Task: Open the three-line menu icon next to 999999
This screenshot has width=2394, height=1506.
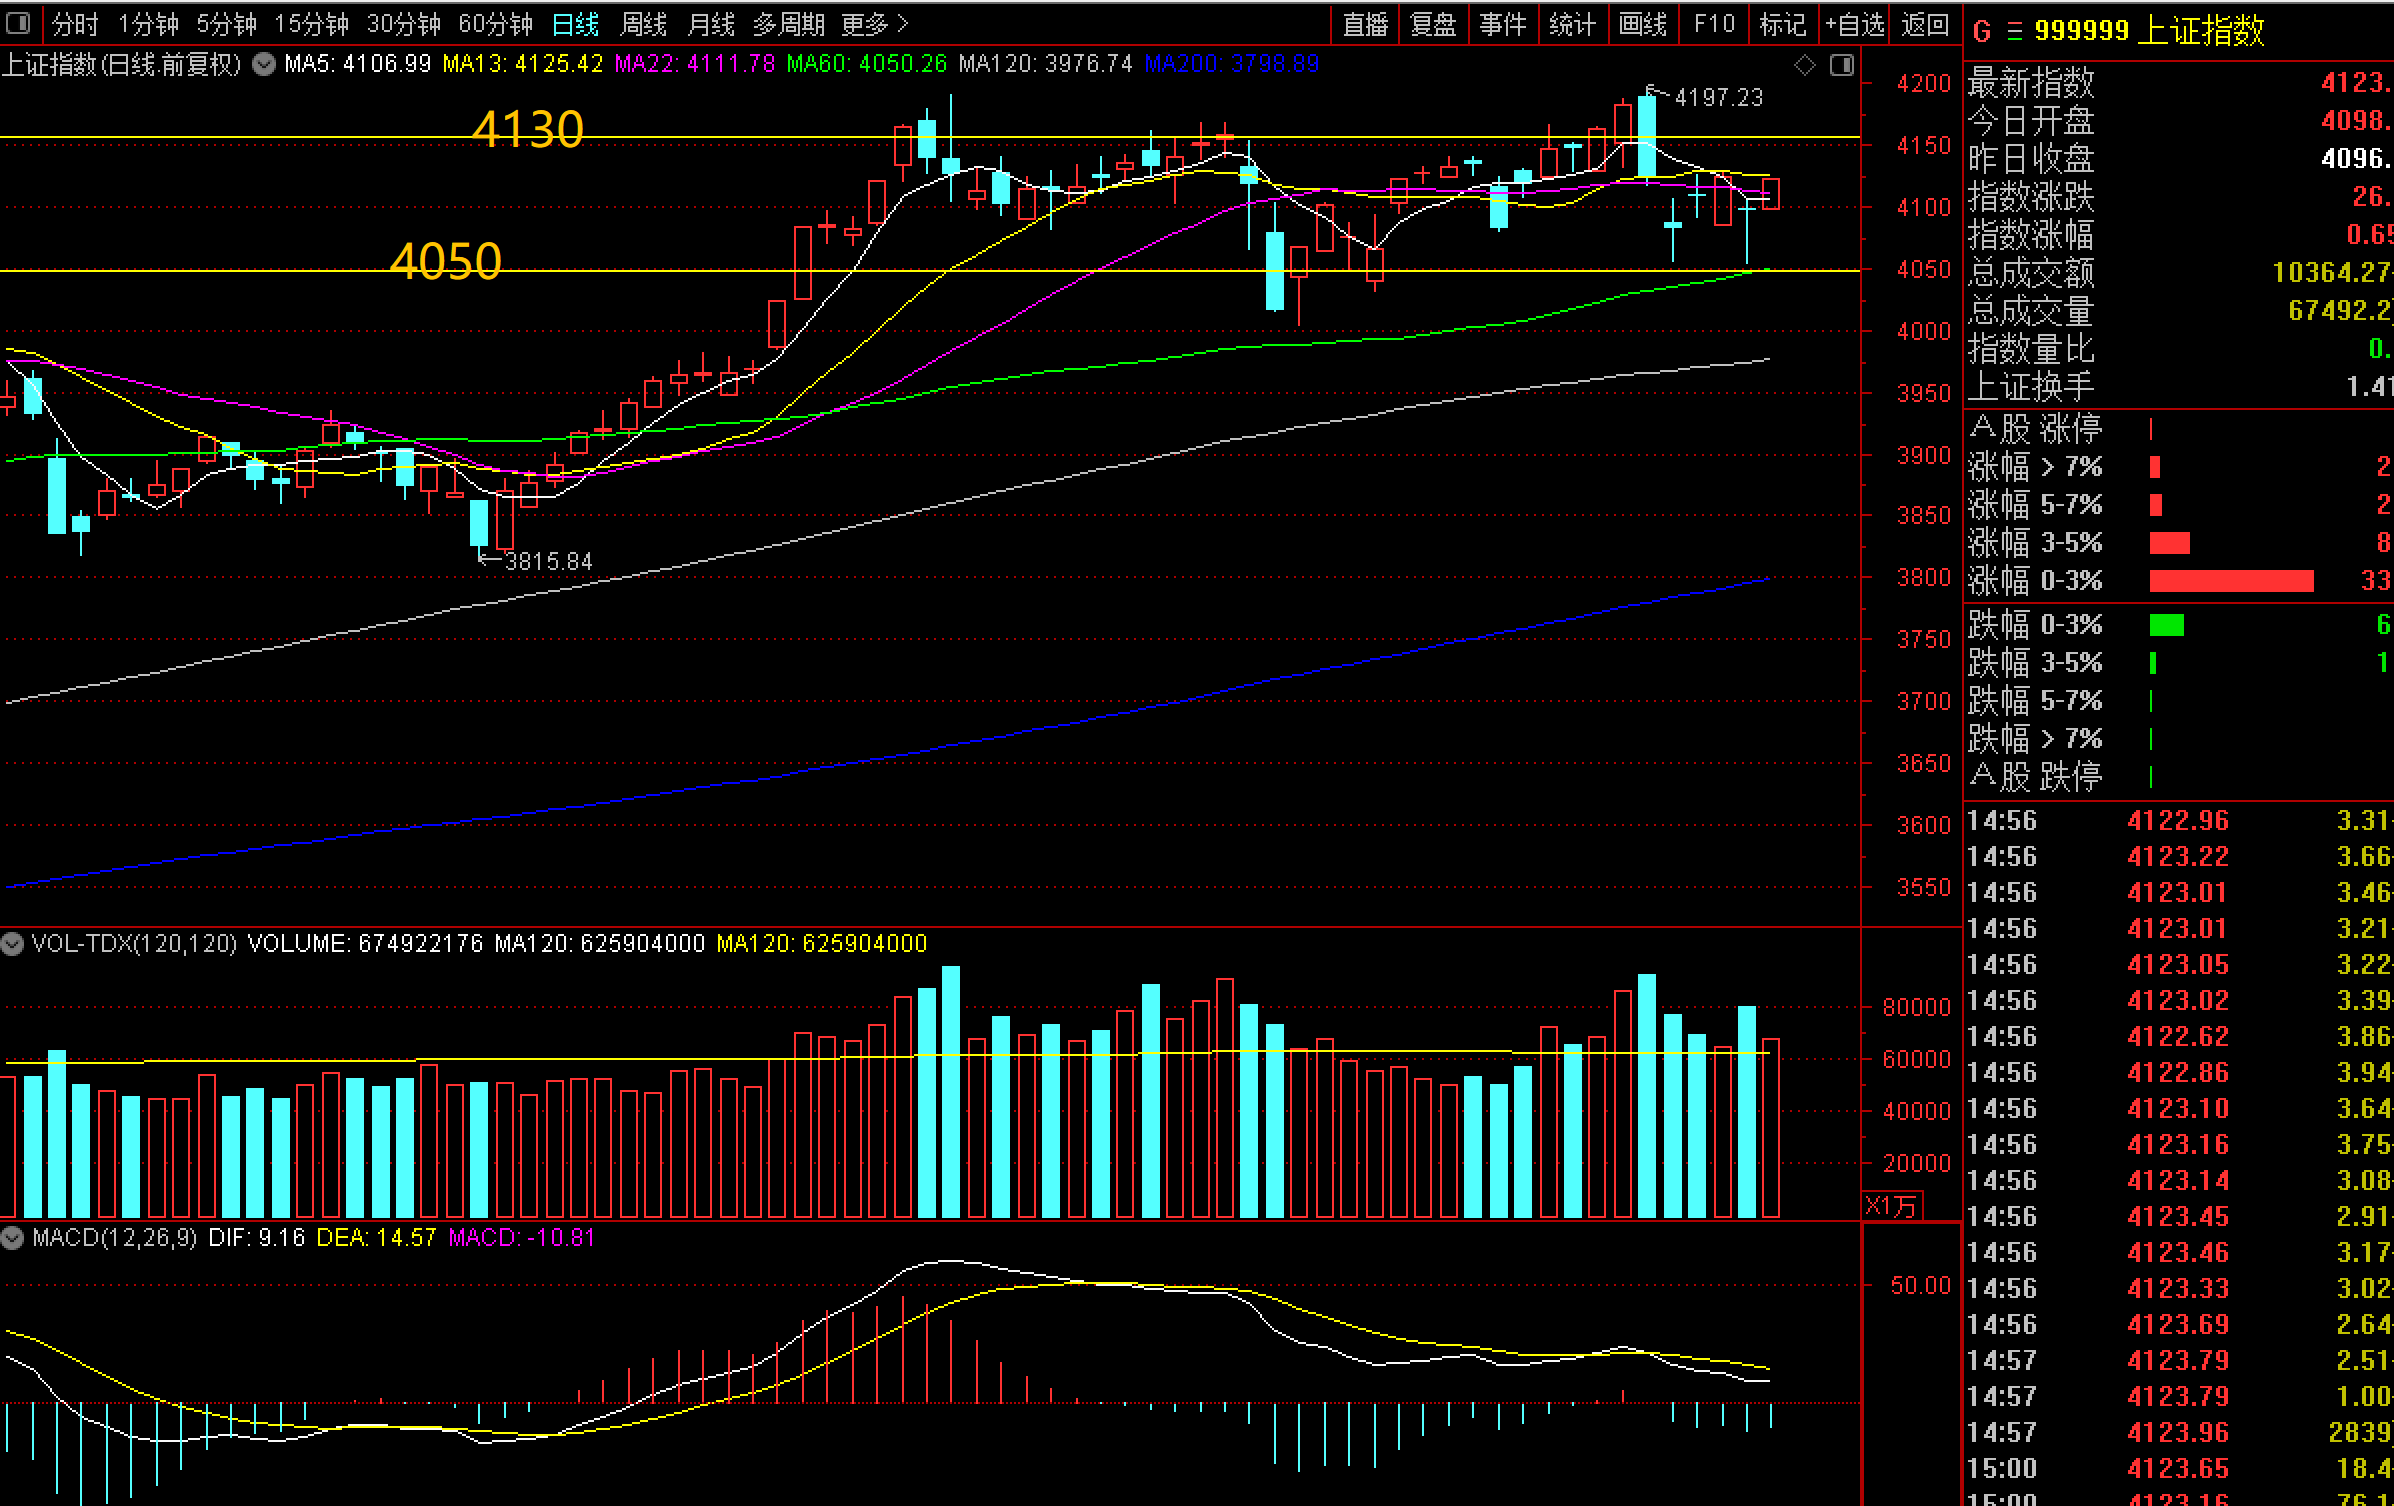Action: point(2014,31)
